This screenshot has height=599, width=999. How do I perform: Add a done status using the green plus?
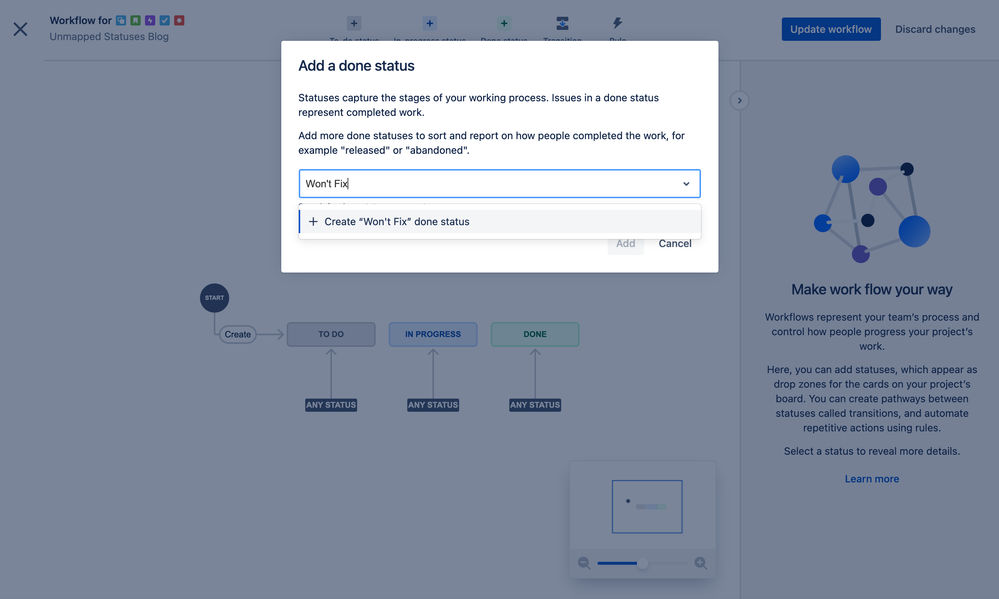(504, 24)
